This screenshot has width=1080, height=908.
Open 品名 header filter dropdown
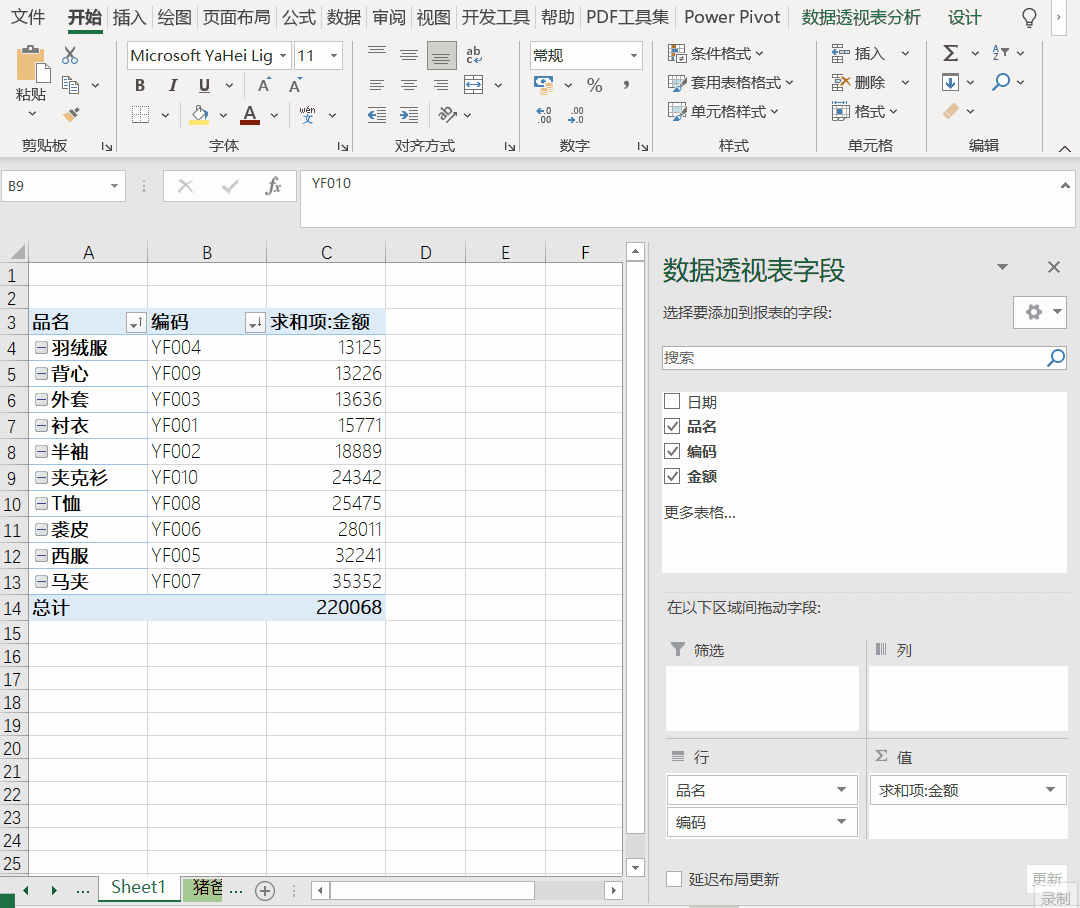coord(136,322)
